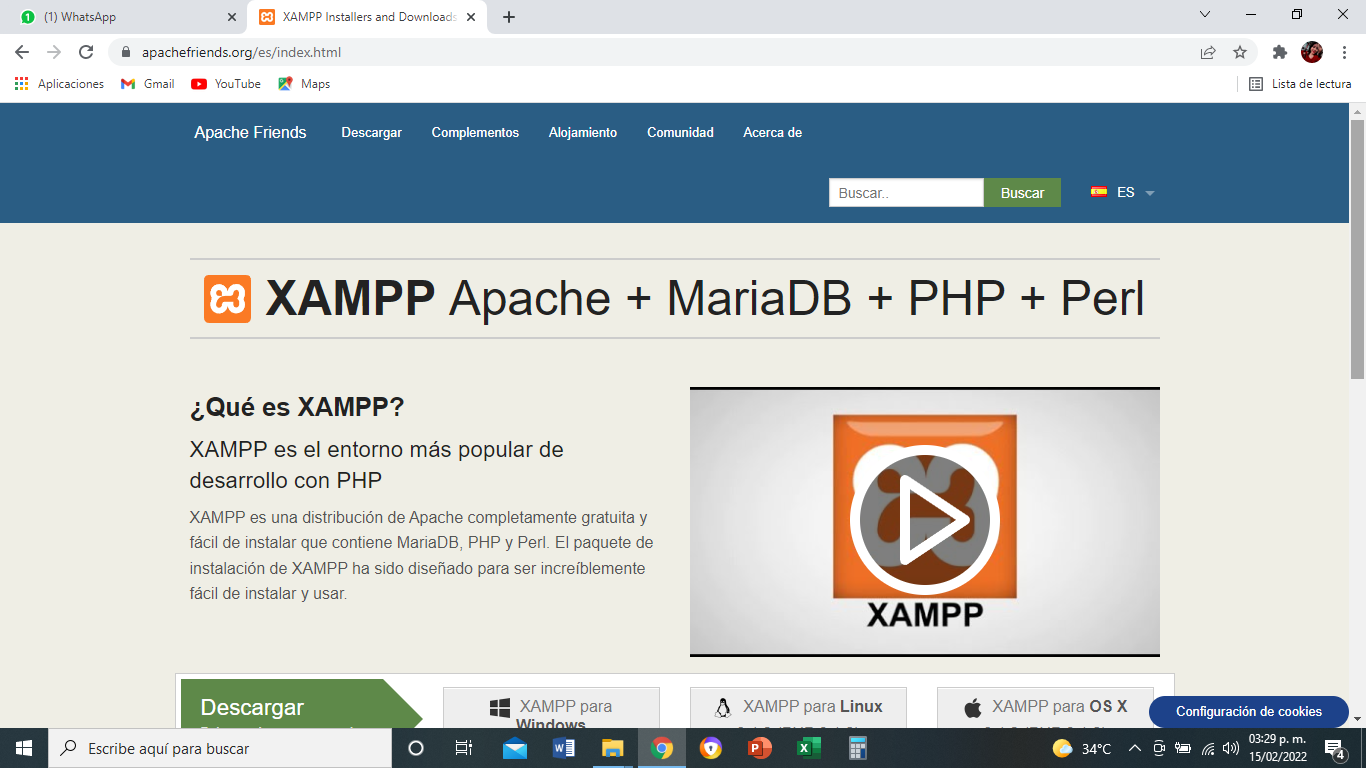Open the Gmail bookmark
Image resolution: width=1366 pixels, height=768 pixels.
pyautogui.click(x=147, y=84)
